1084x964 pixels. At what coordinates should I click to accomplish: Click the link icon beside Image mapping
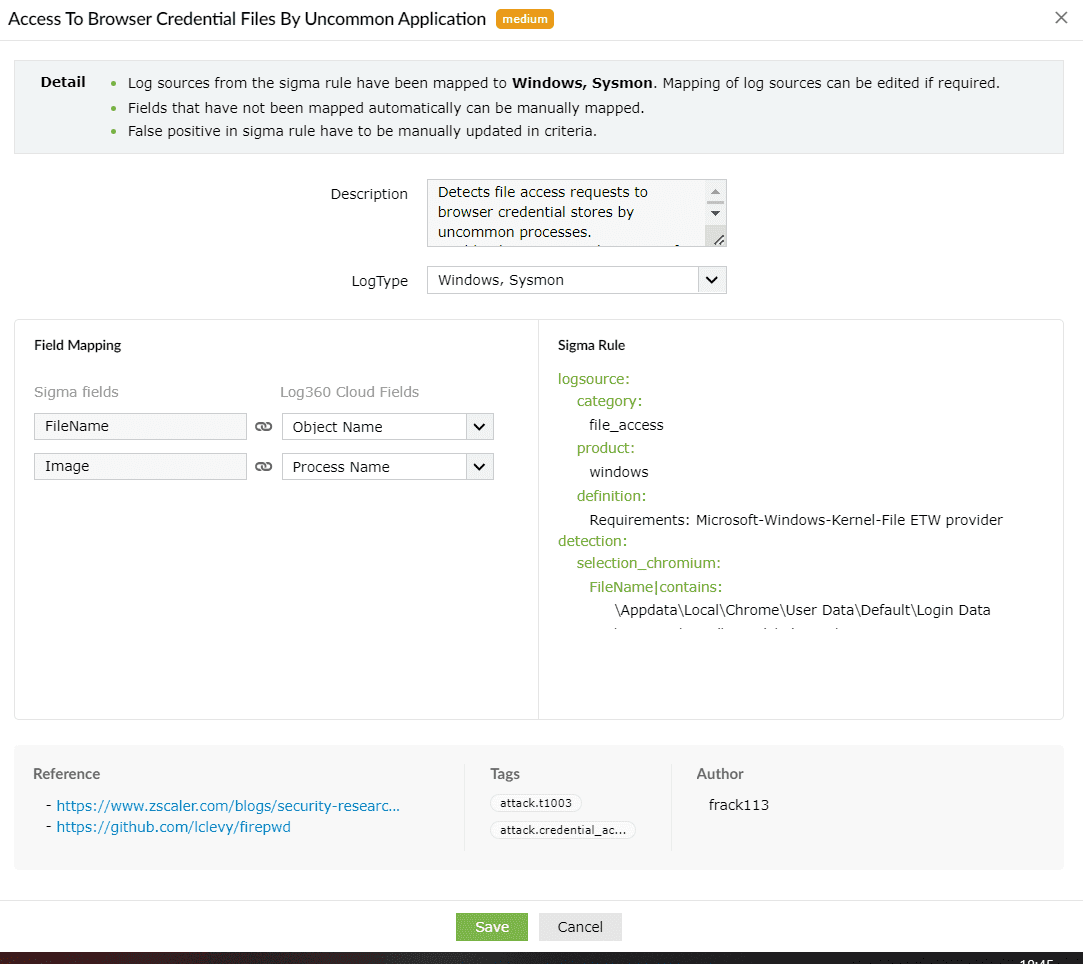[262, 466]
